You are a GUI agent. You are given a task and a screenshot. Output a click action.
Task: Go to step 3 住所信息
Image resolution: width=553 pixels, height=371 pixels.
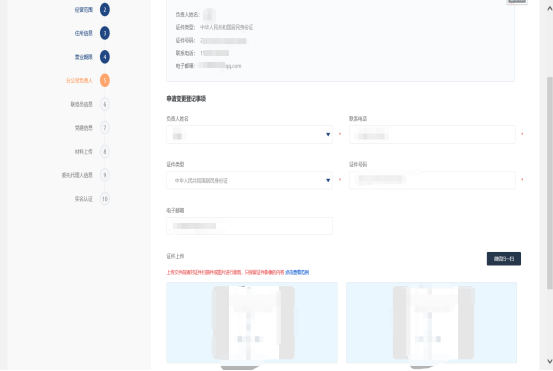(104, 33)
